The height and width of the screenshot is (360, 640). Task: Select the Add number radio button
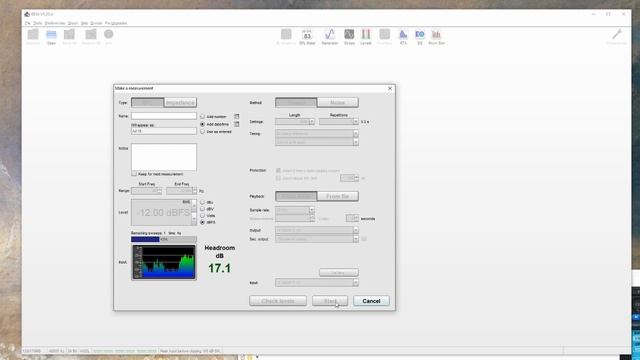click(x=202, y=116)
